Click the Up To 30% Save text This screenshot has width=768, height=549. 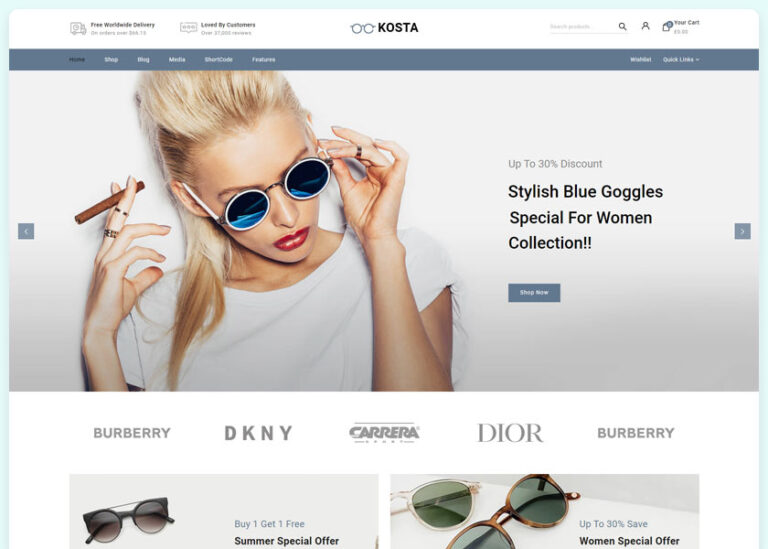pos(613,524)
